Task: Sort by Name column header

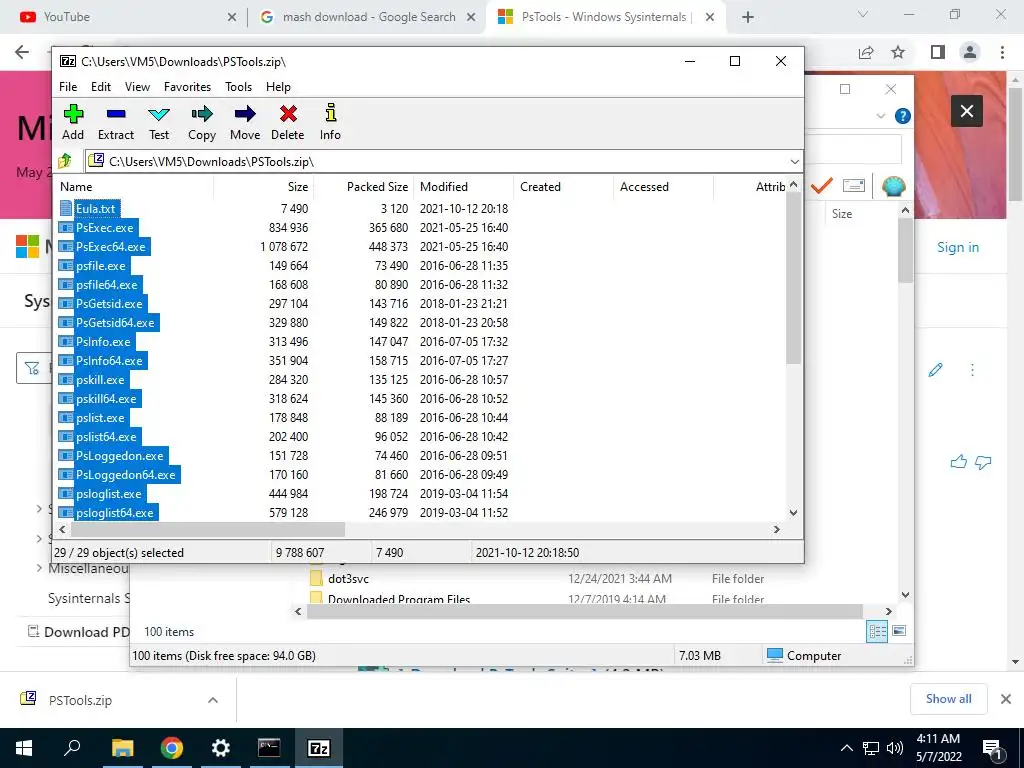Action: [134, 187]
